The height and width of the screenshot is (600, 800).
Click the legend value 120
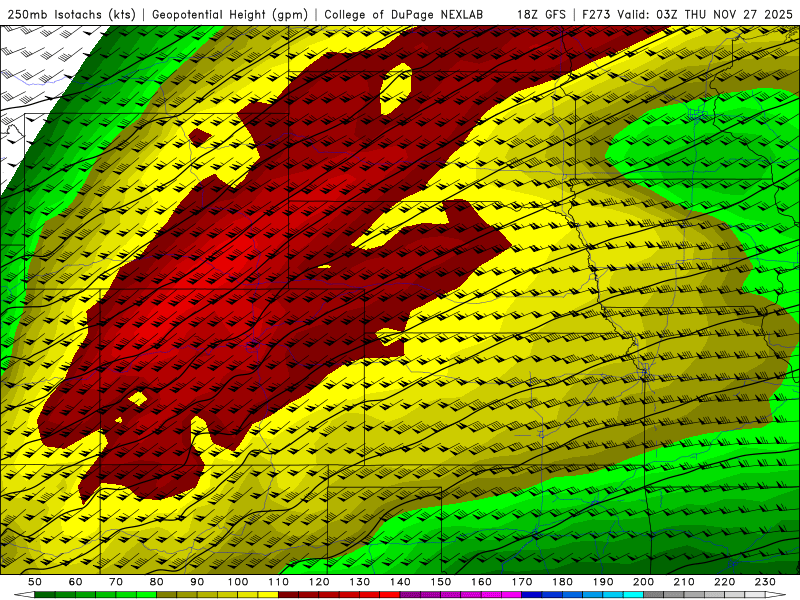pos(319,582)
